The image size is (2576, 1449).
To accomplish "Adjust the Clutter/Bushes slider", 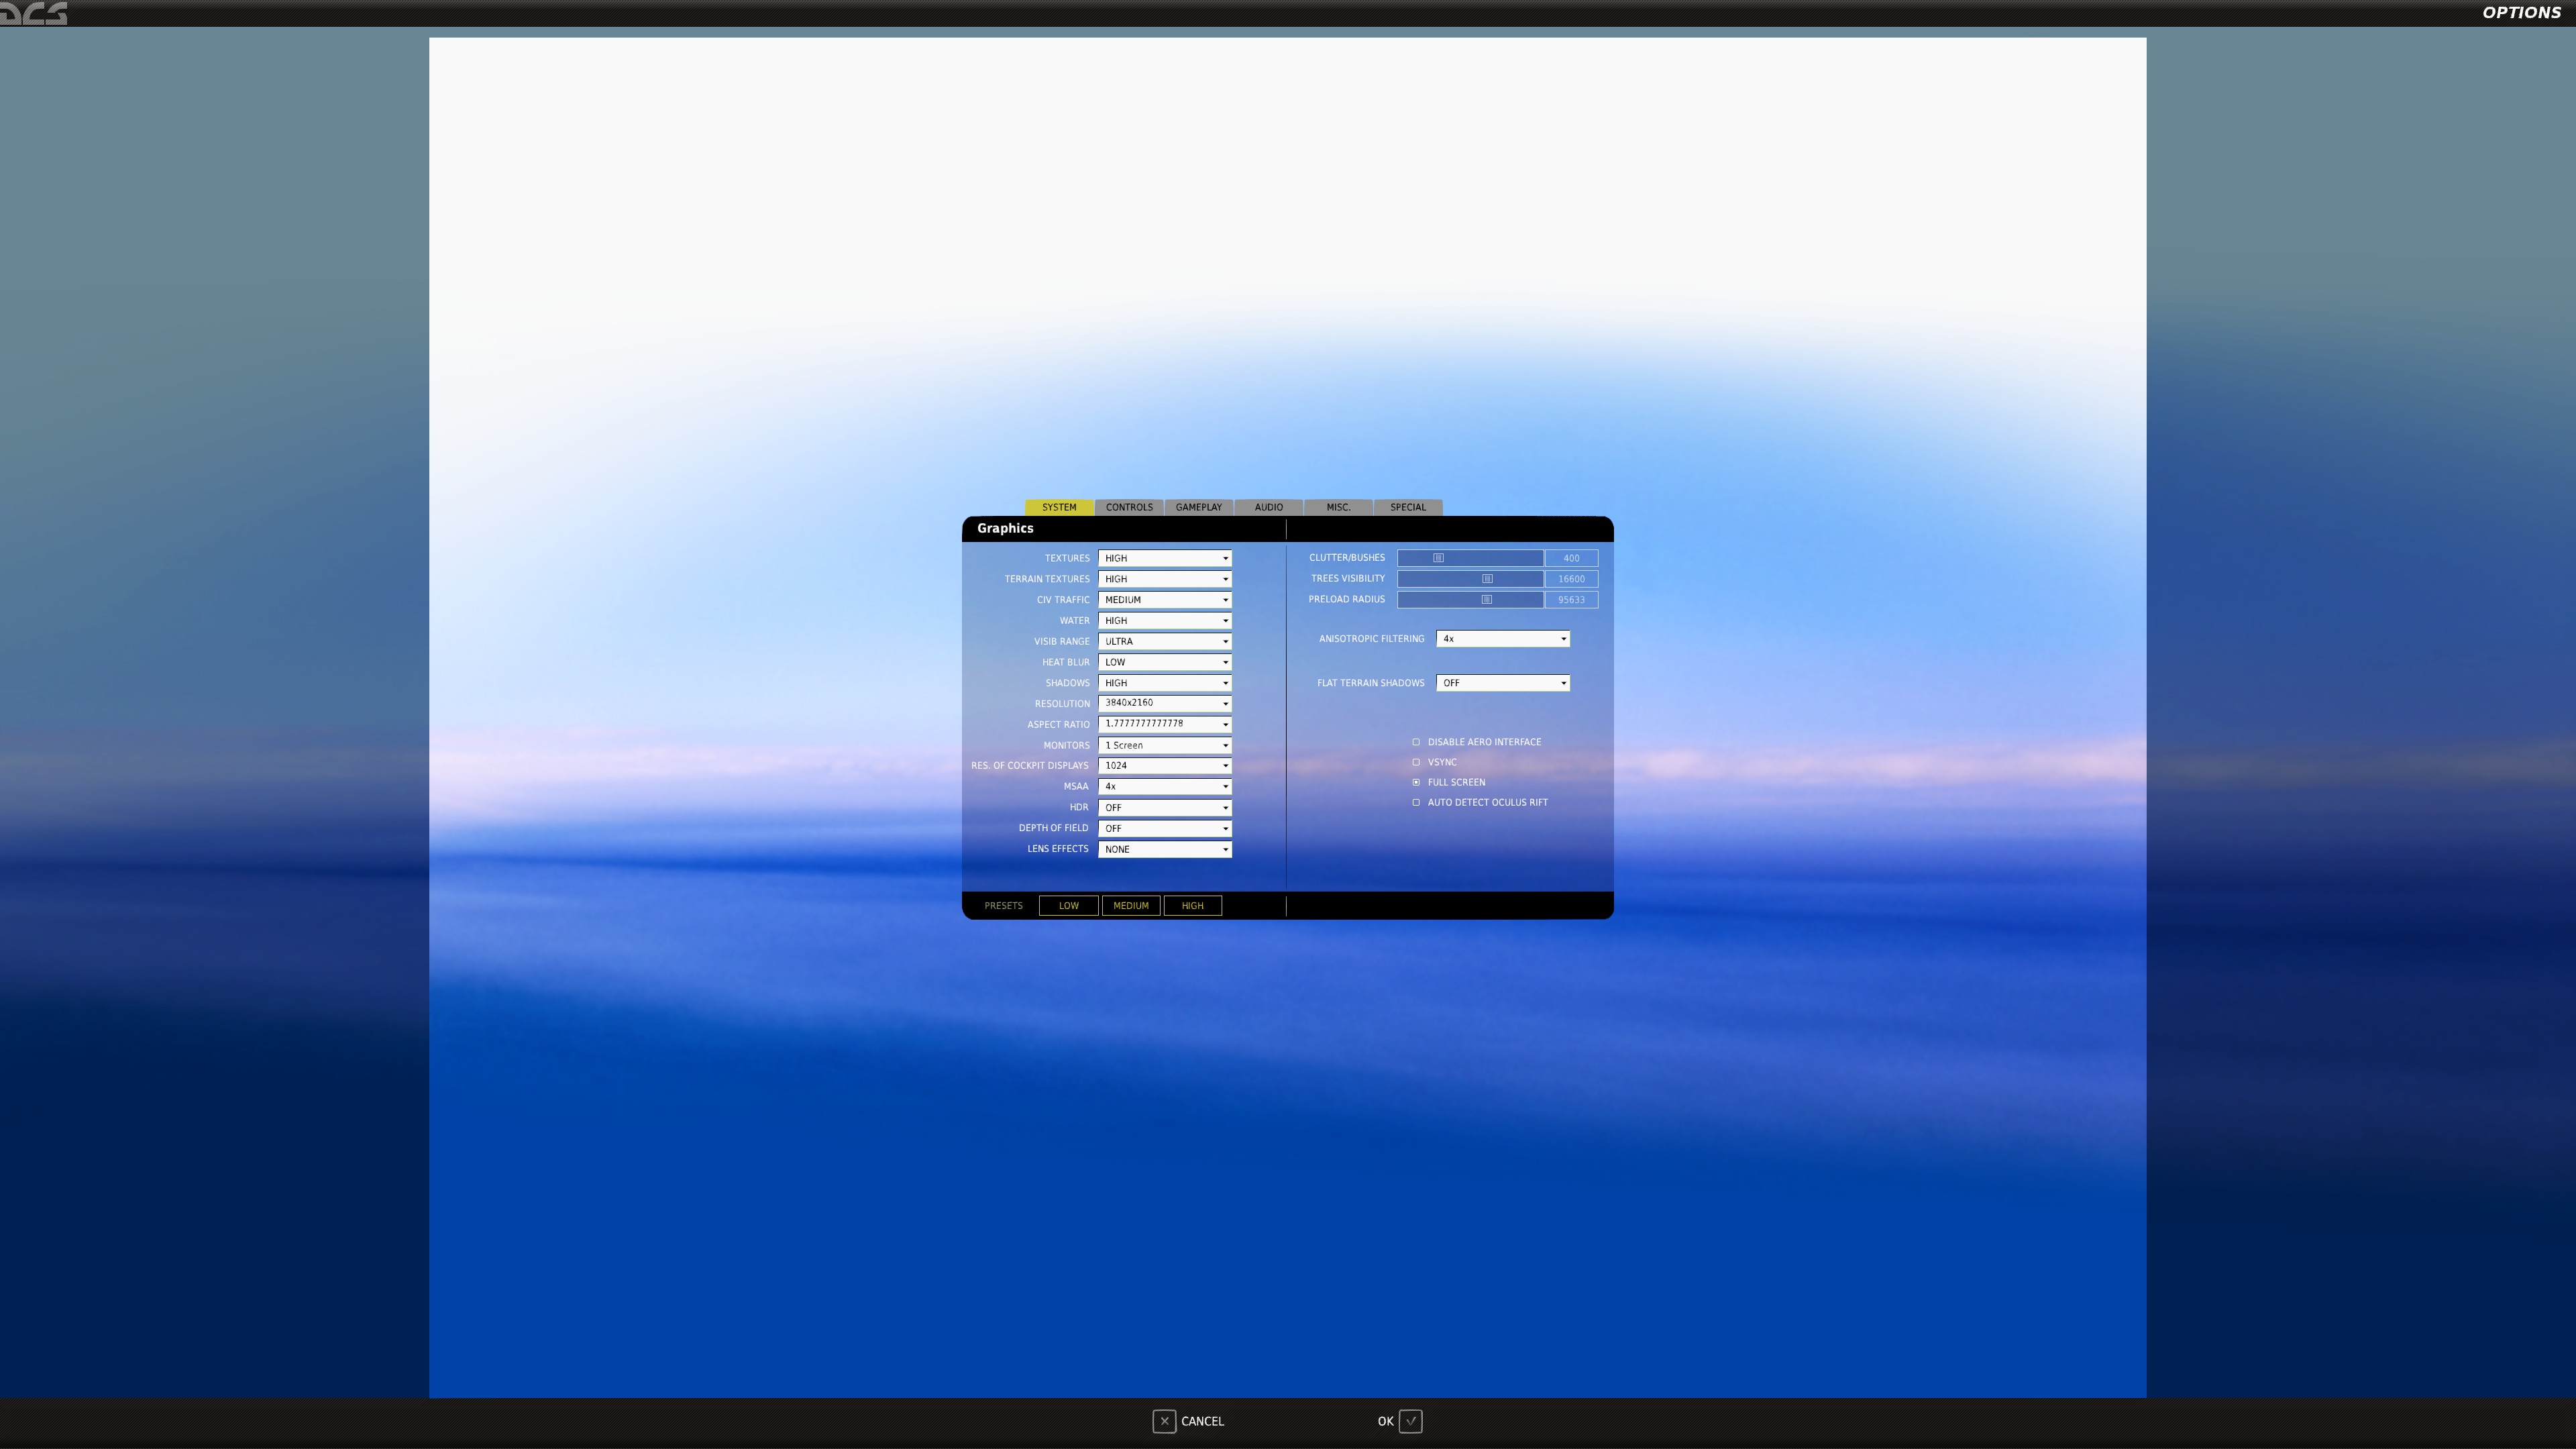I will (1470, 558).
